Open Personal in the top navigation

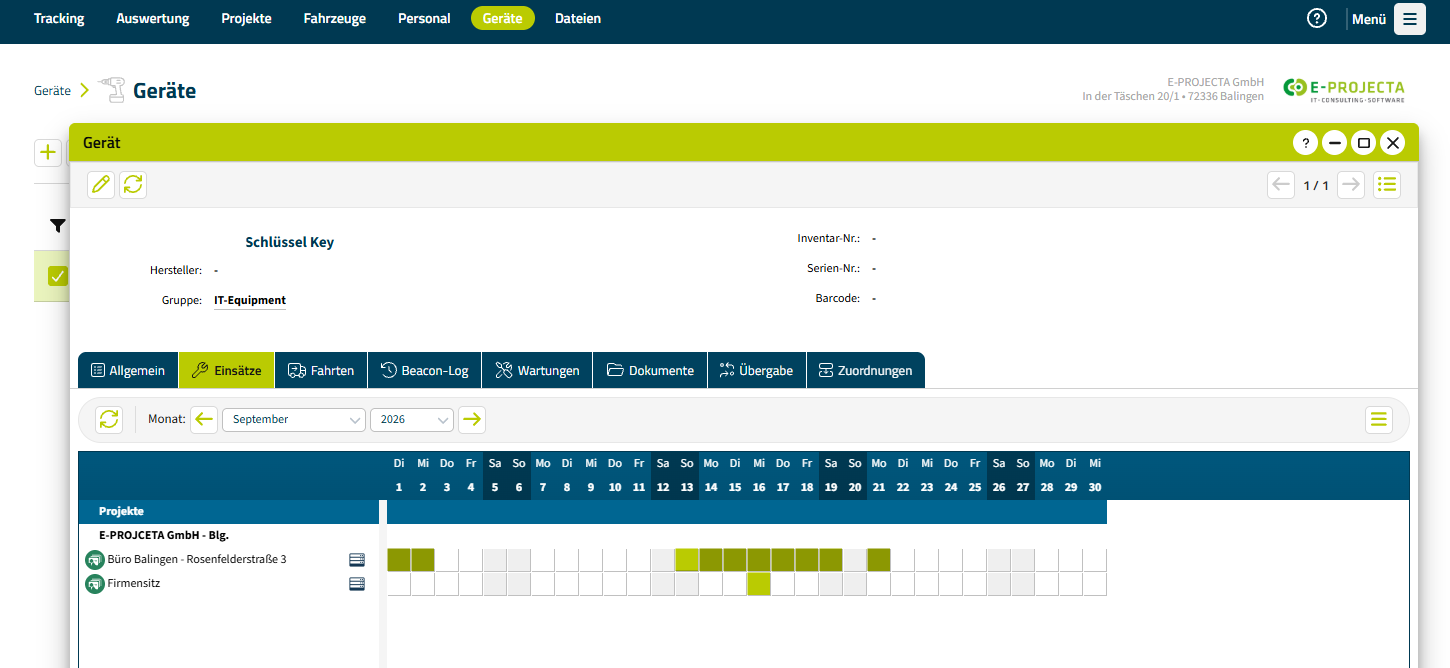click(x=424, y=18)
